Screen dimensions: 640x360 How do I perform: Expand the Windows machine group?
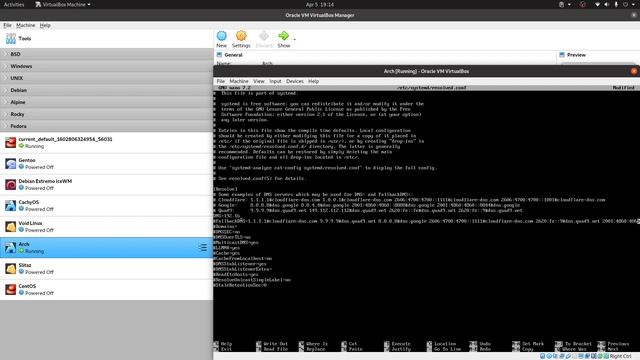click(106, 66)
